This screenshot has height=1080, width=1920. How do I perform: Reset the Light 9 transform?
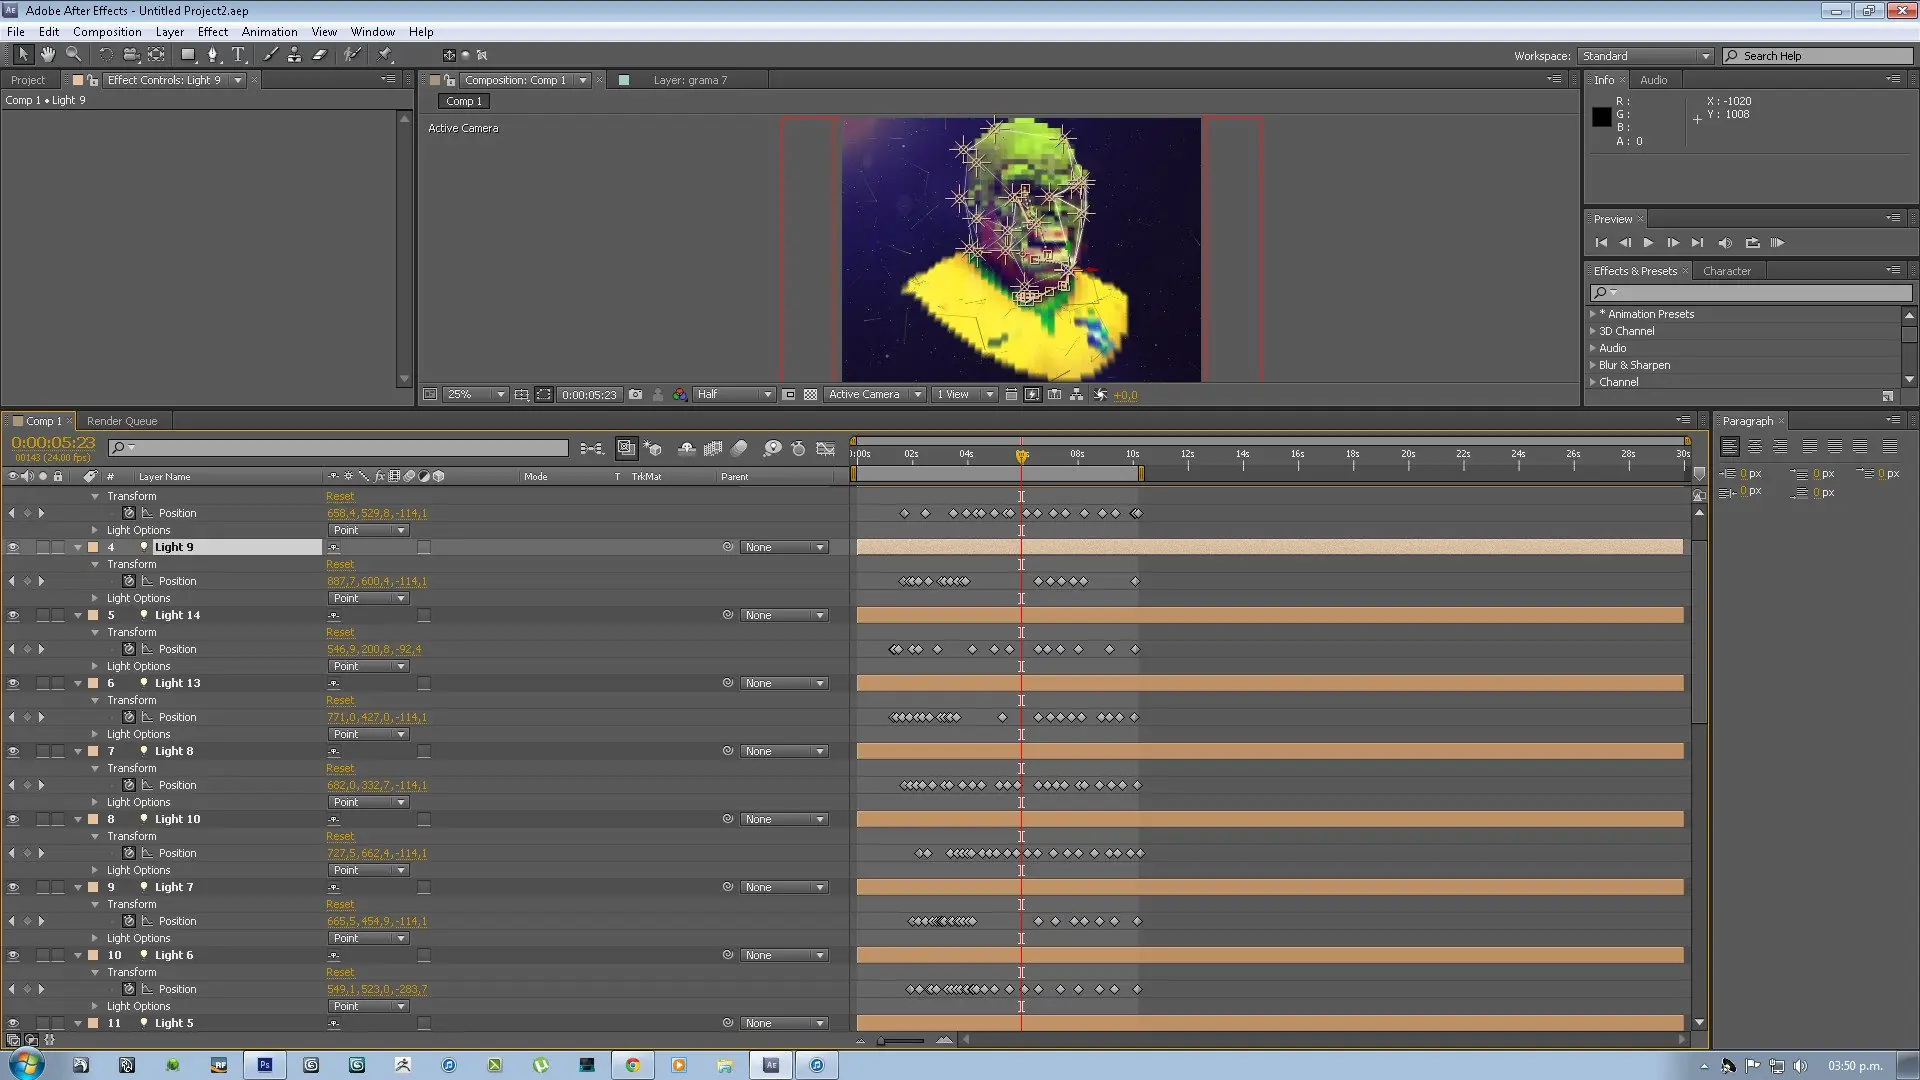point(340,565)
